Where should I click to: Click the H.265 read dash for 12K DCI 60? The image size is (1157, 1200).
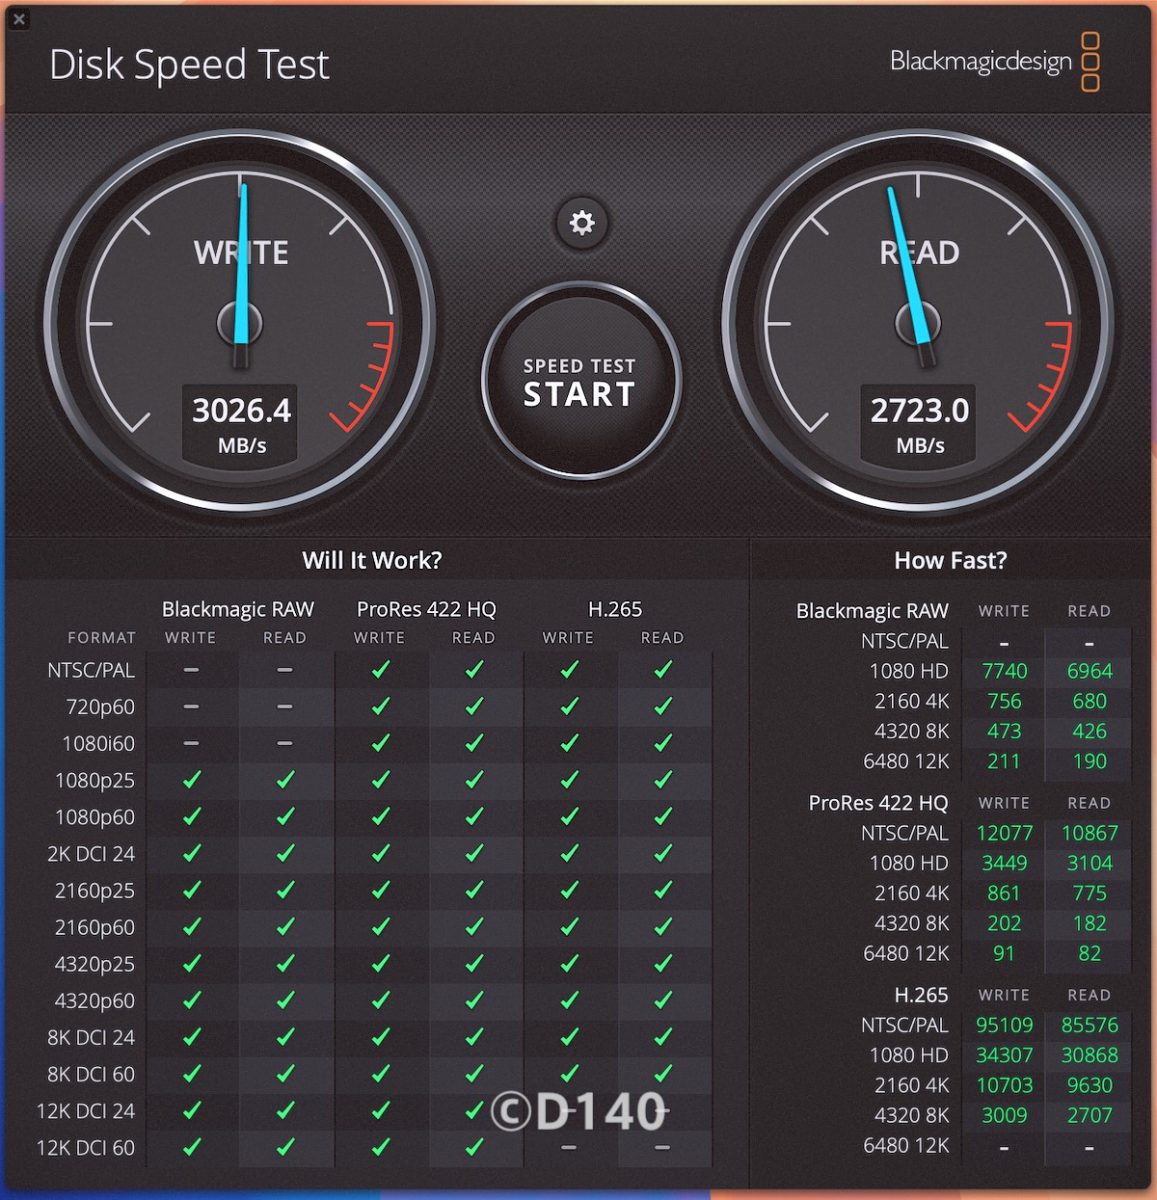(662, 1147)
